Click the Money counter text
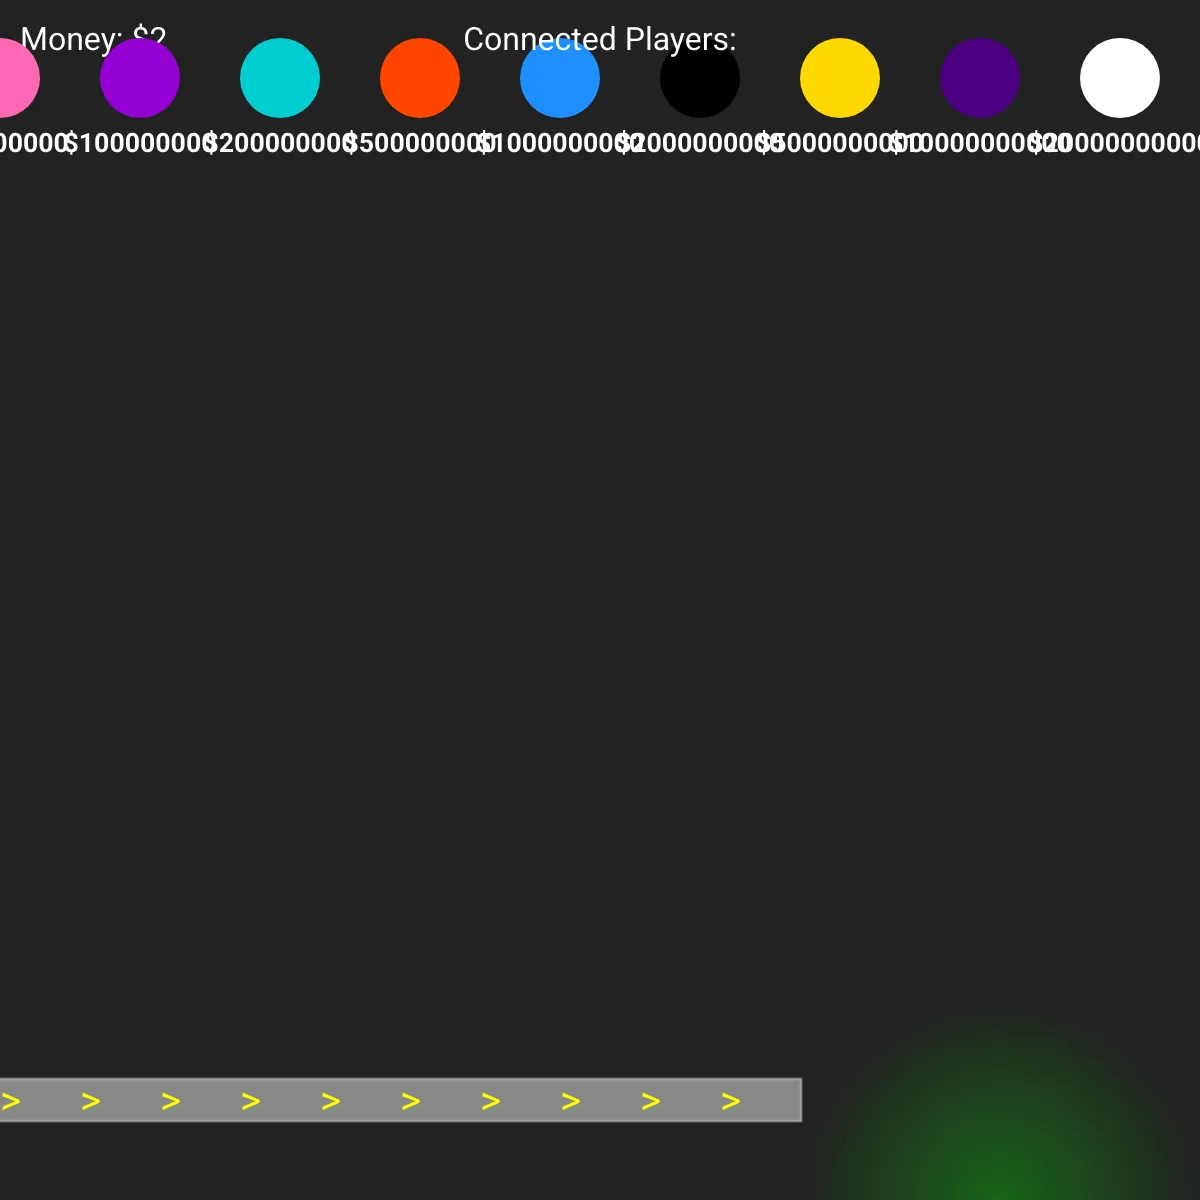 click(x=93, y=40)
